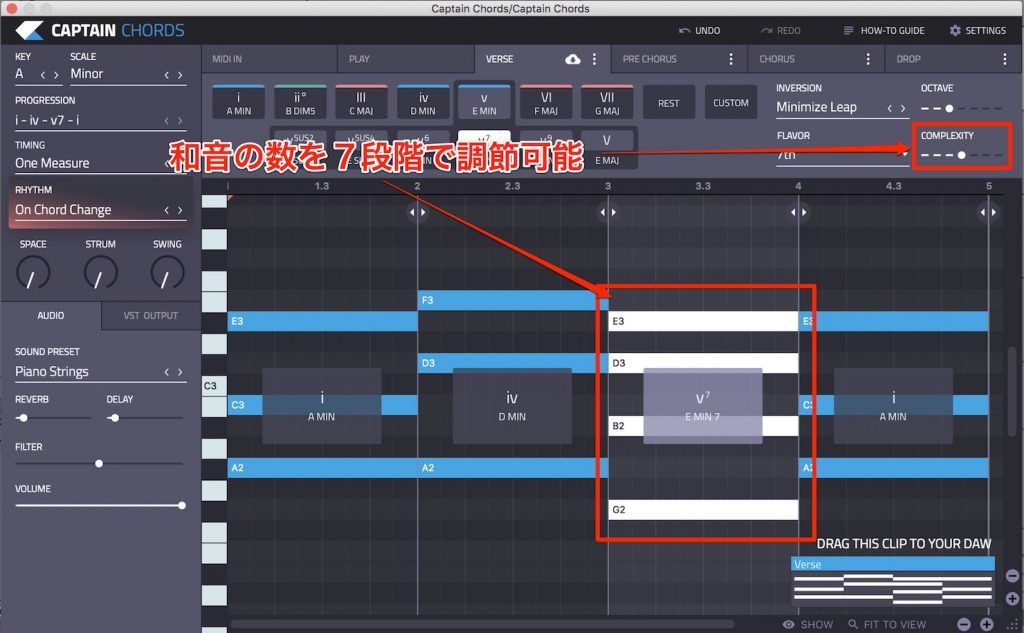Click the plus zoom icon beside clip preview
The height and width of the screenshot is (633, 1024).
coord(1012,598)
